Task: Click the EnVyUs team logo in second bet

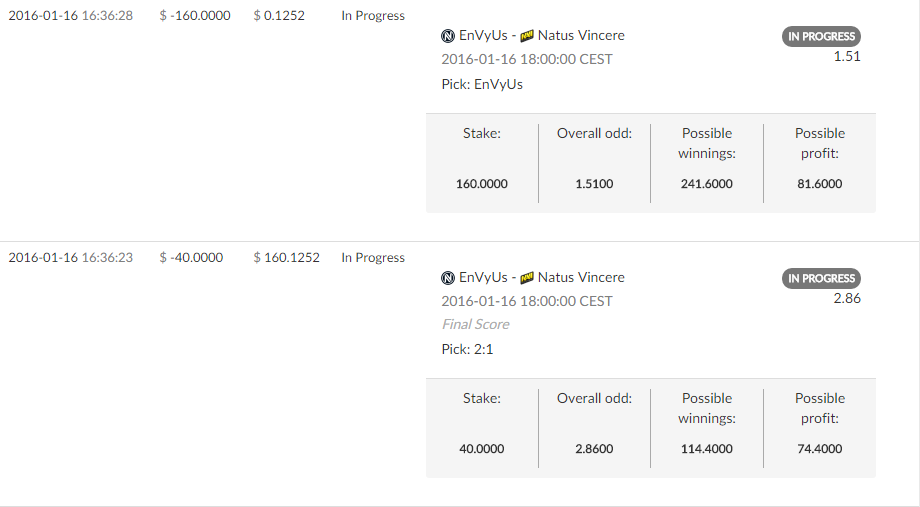Action: click(448, 278)
